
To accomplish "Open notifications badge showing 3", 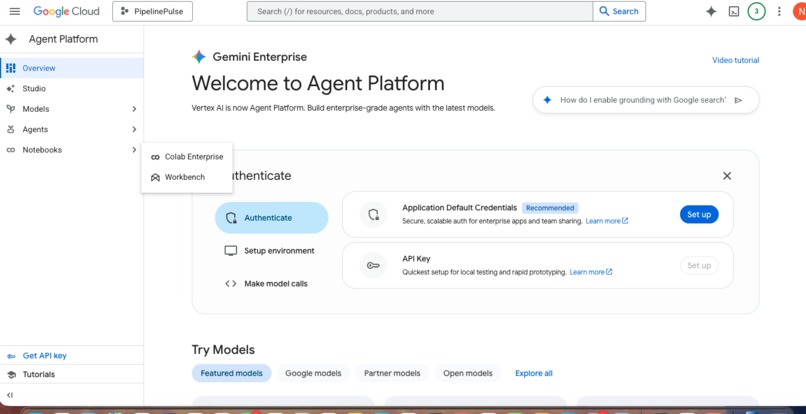I will pos(756,11).
